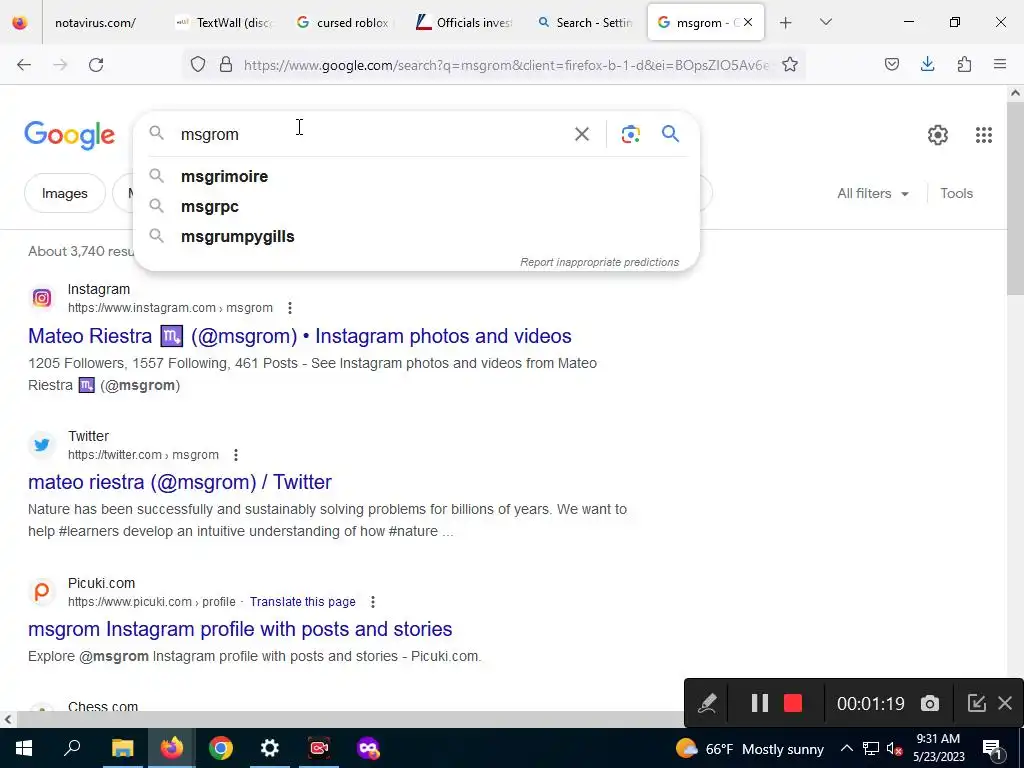The image size is (1024, 768).
Task: Open options for Instagram result
Action: pos(290,308)
